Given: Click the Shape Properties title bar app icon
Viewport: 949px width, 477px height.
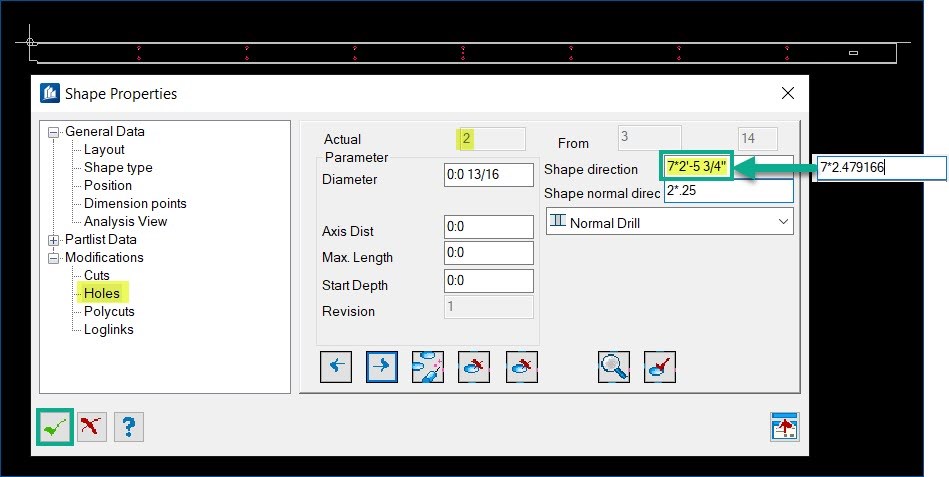Looking at the screenshot, I should coord(50,93).
